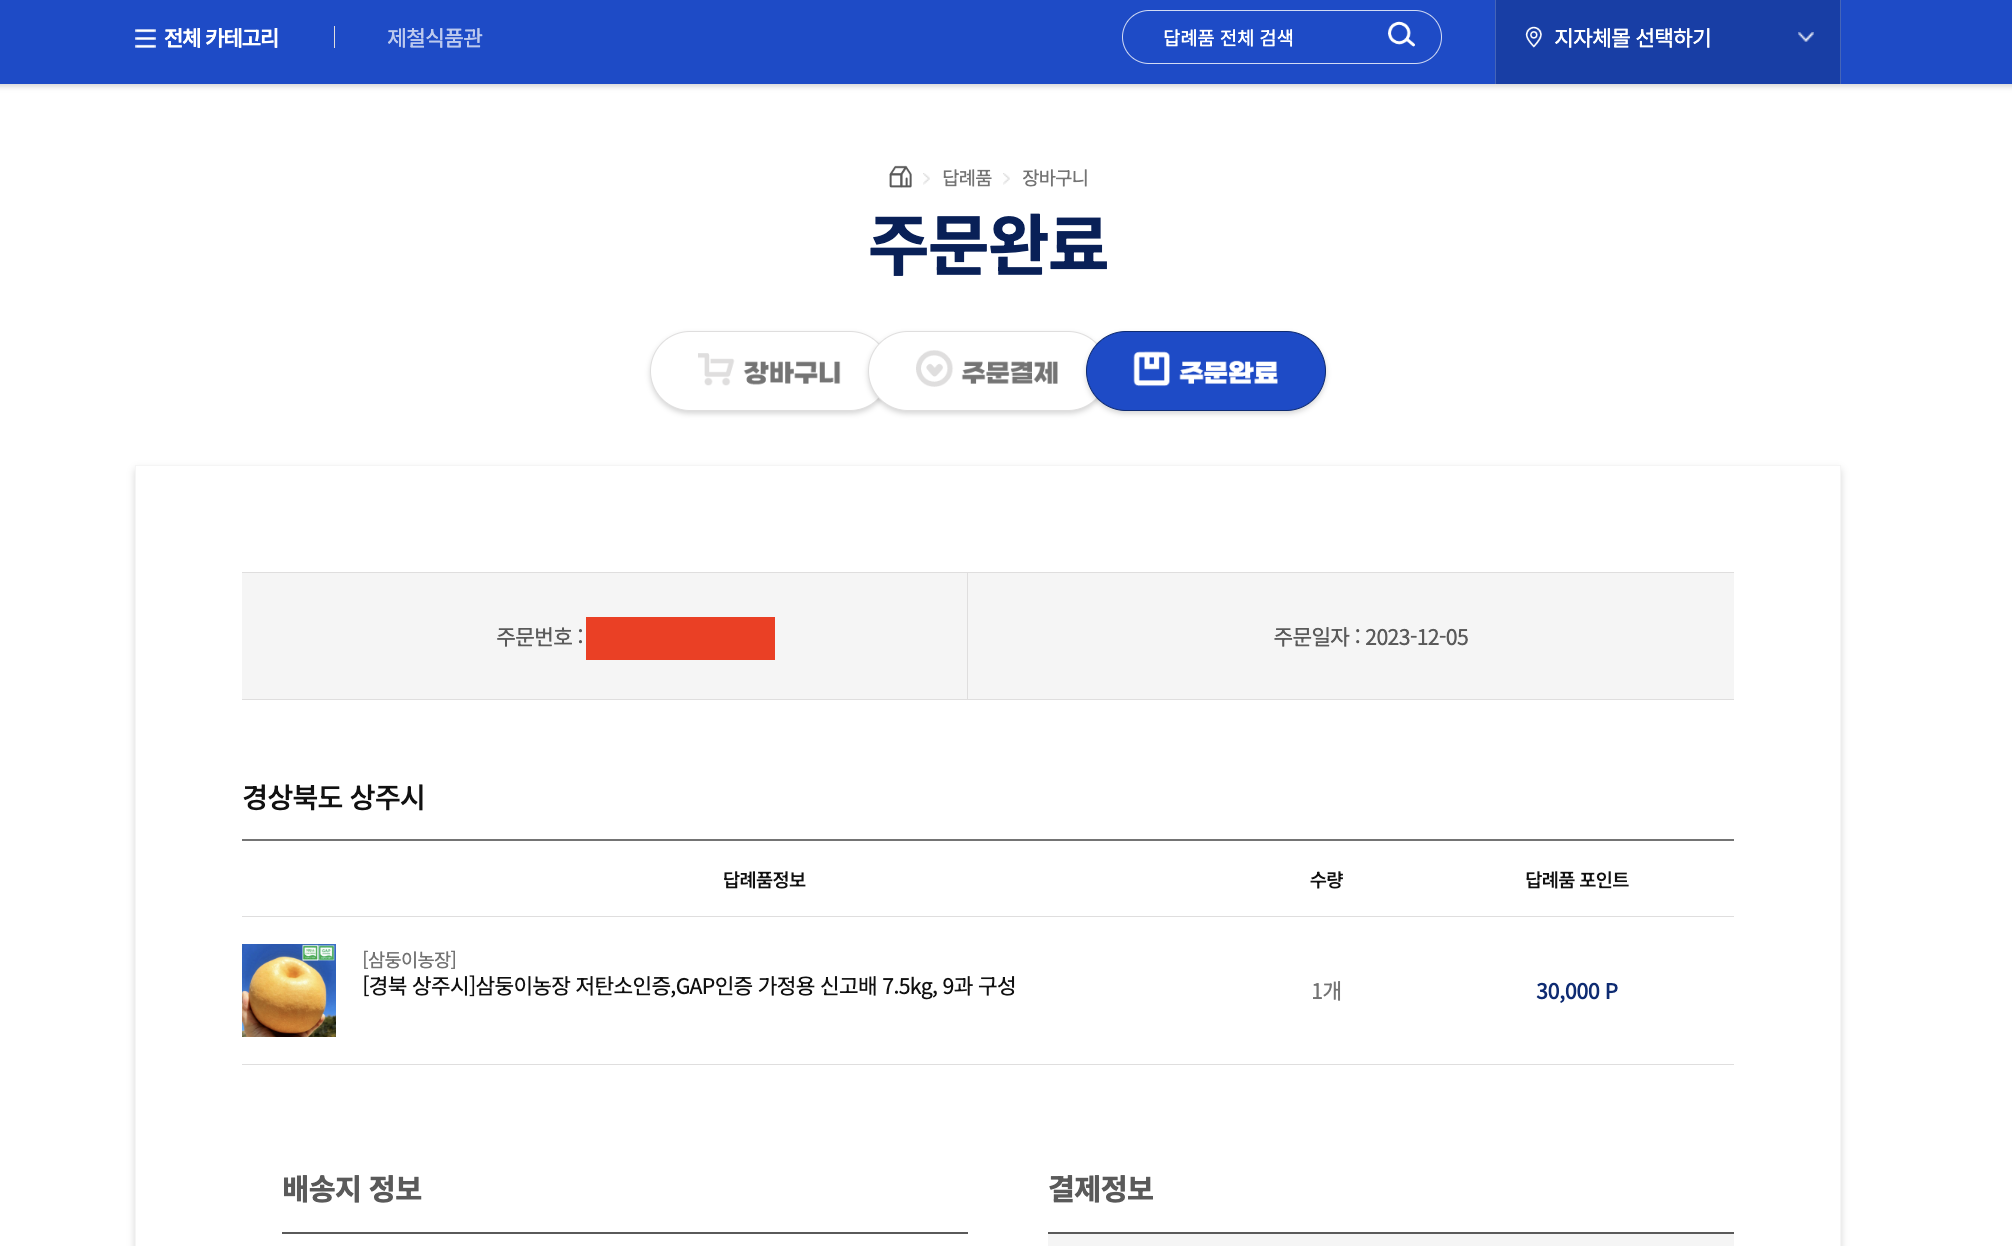Click the box icon in 주문완료 step

(1151, 369)
